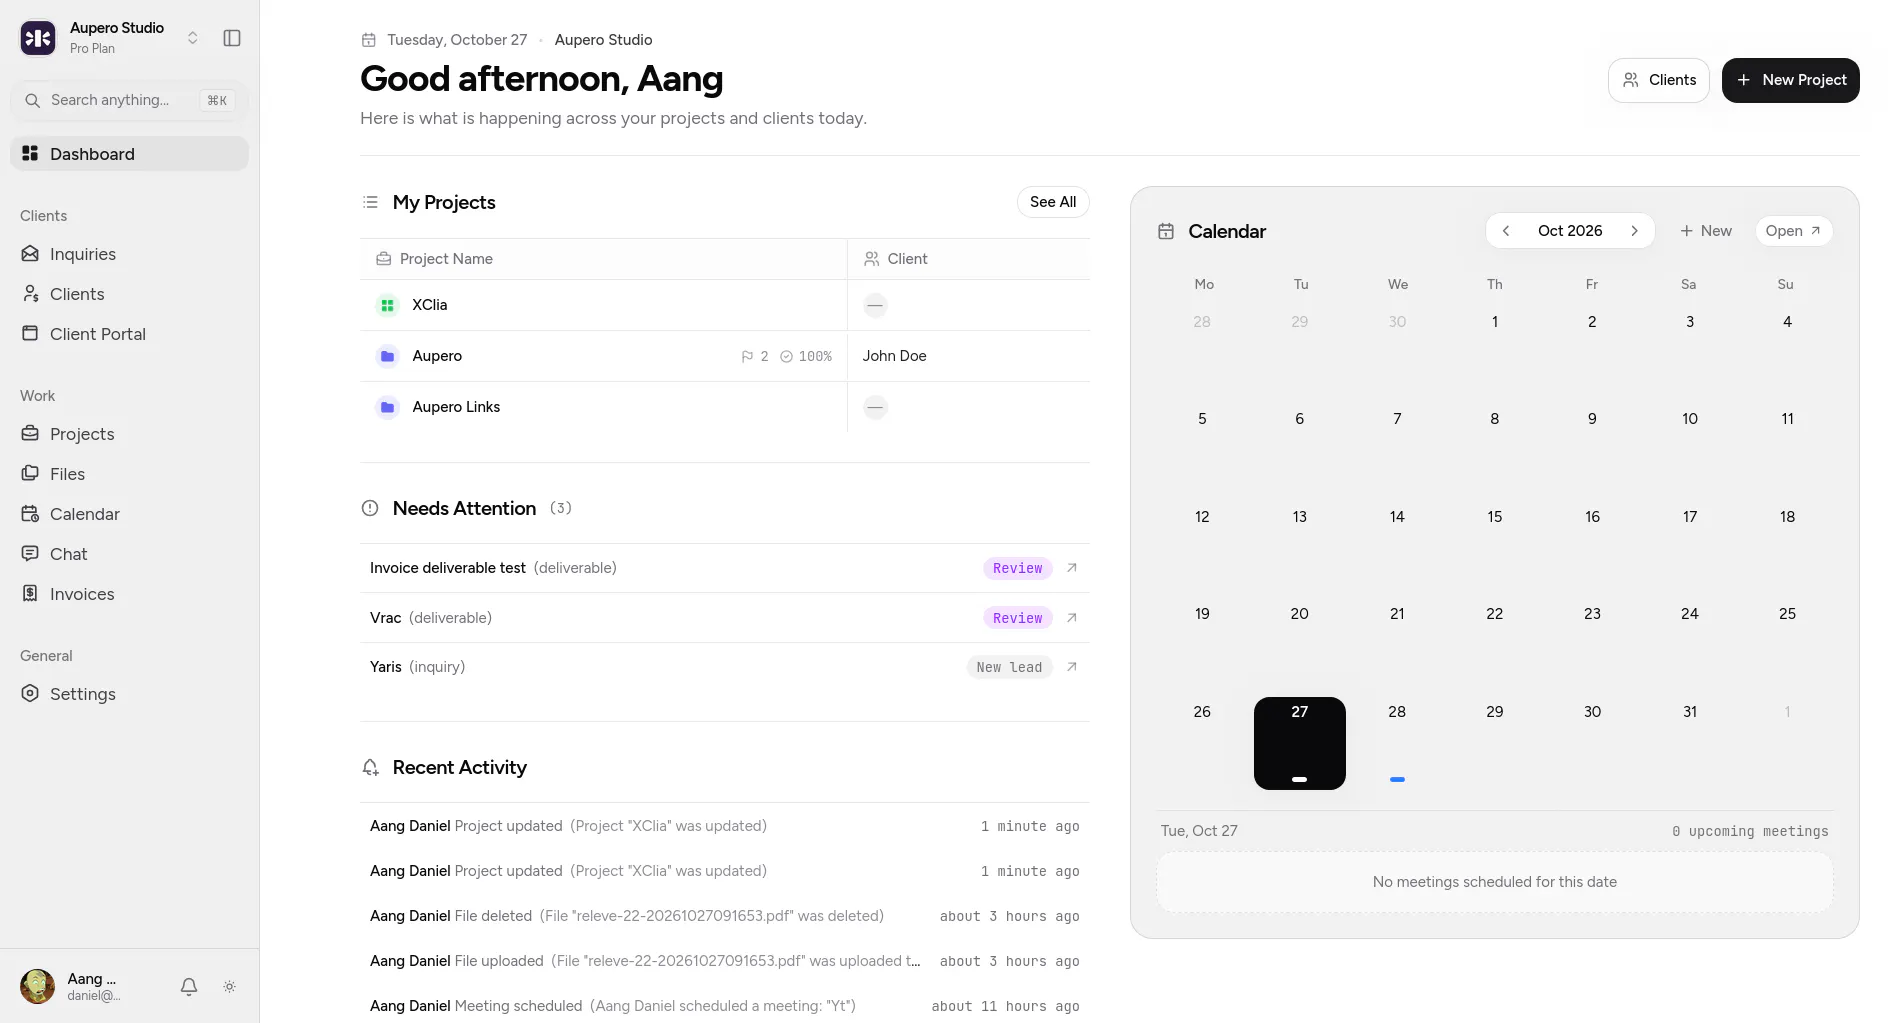Click the Review badge on Vrac
Screen dimensions: 1900x1023
coord(1017,618)
